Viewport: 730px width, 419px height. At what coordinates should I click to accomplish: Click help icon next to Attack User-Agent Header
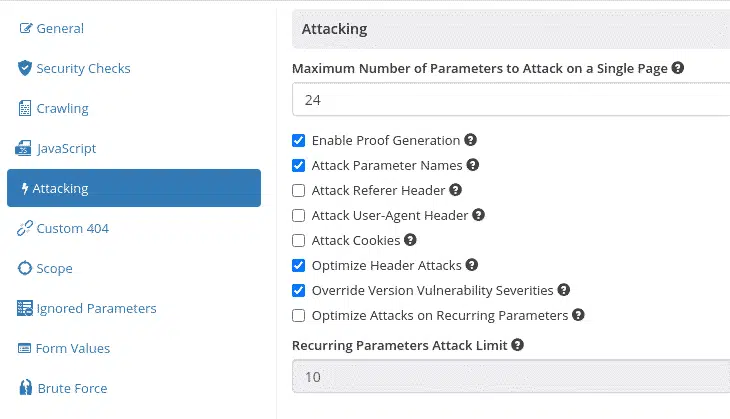coord(479,215)
